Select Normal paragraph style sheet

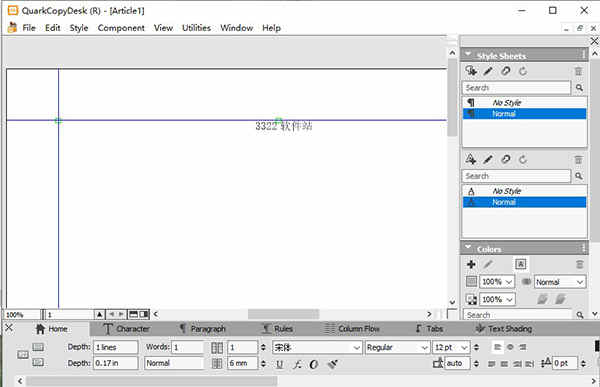tap(524, 114)
